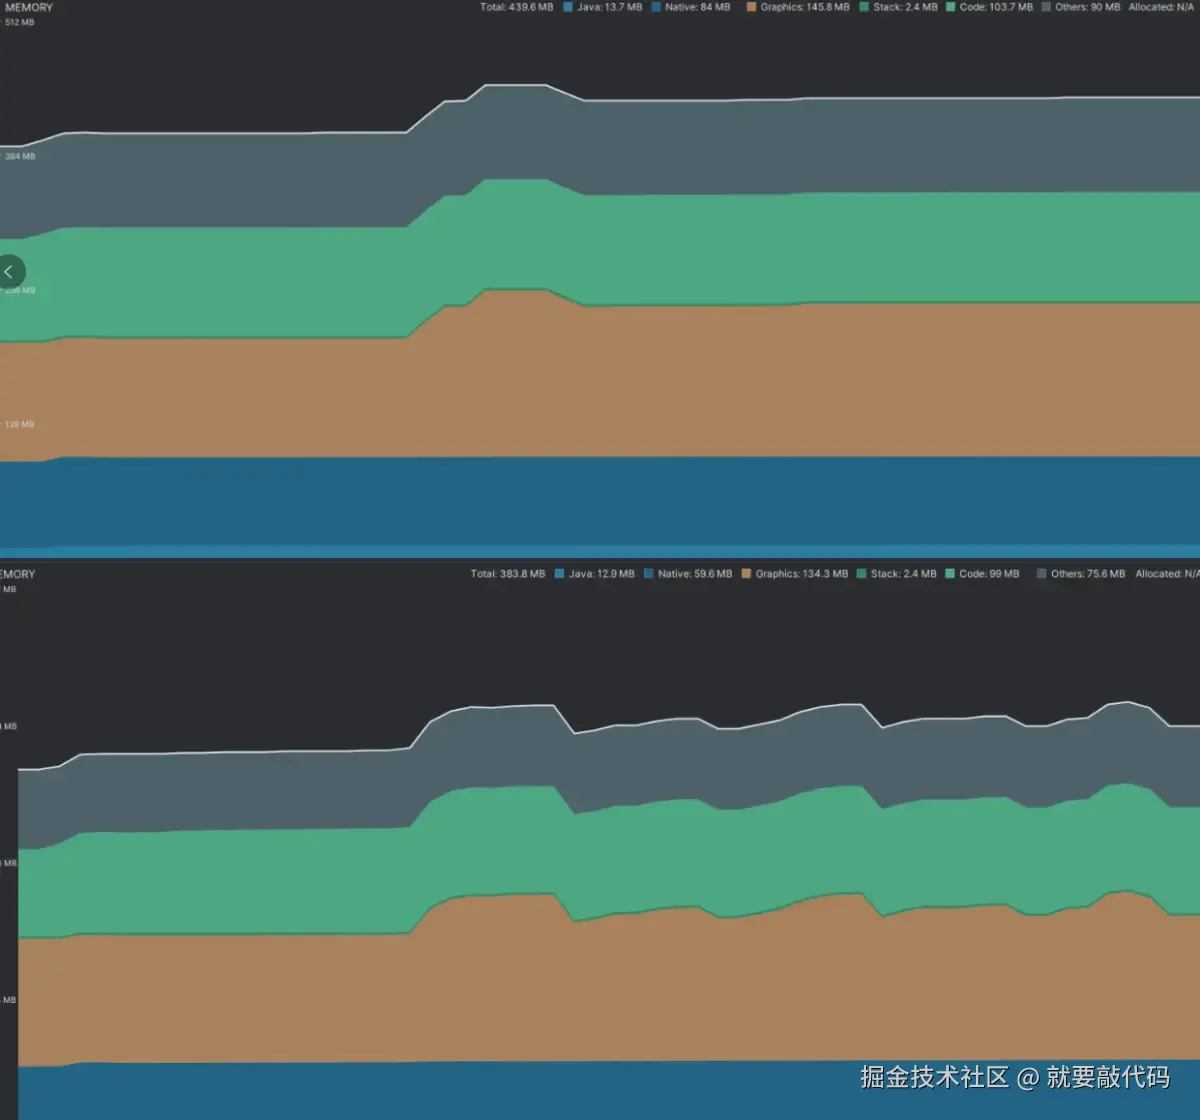Screen dimensions: 1200x1120
Task: Click the 'Others: 75.6 MB' legend text
Action: pyautogui.click(x=1087, y=574)
